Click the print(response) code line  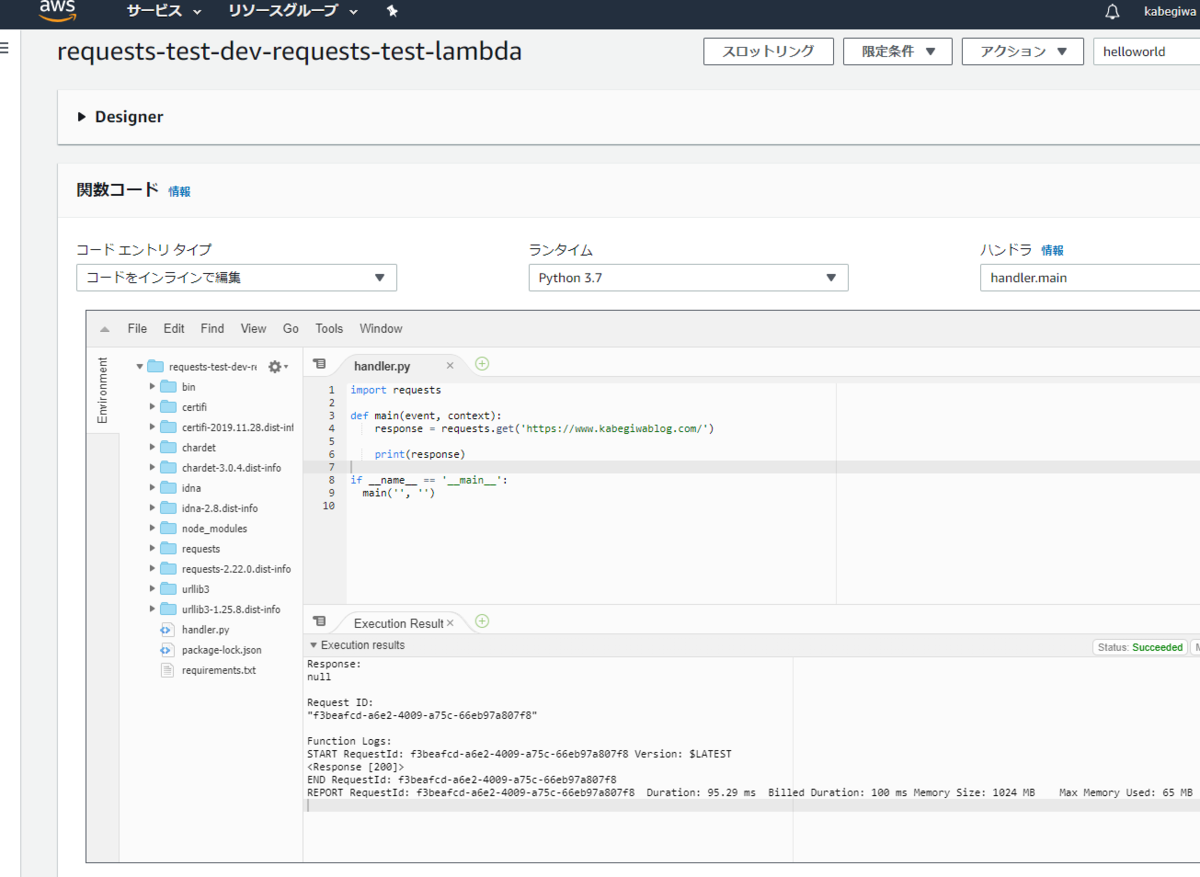click(420, 454)
